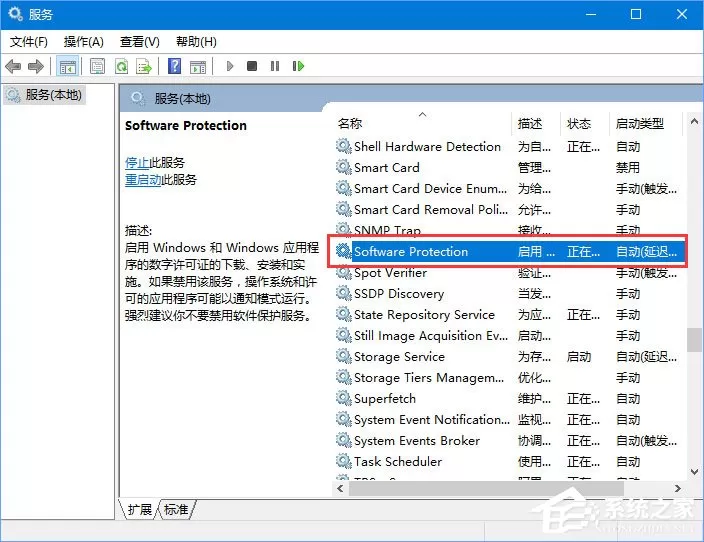
Task: Click the Back arrow toolbar icon
Action: click(13, 66)
